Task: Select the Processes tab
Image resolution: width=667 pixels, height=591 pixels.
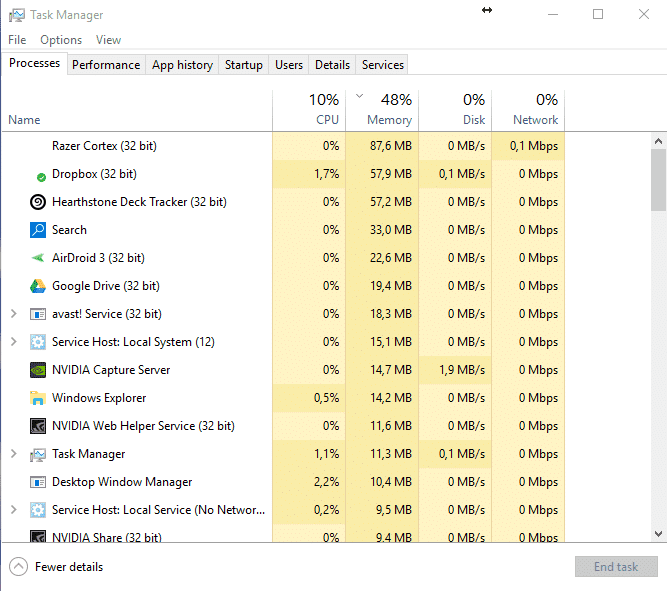Action: point(34,63)
